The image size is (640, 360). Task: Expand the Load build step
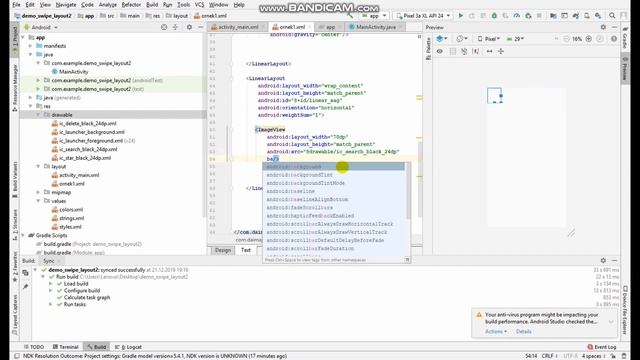point(51,284)
